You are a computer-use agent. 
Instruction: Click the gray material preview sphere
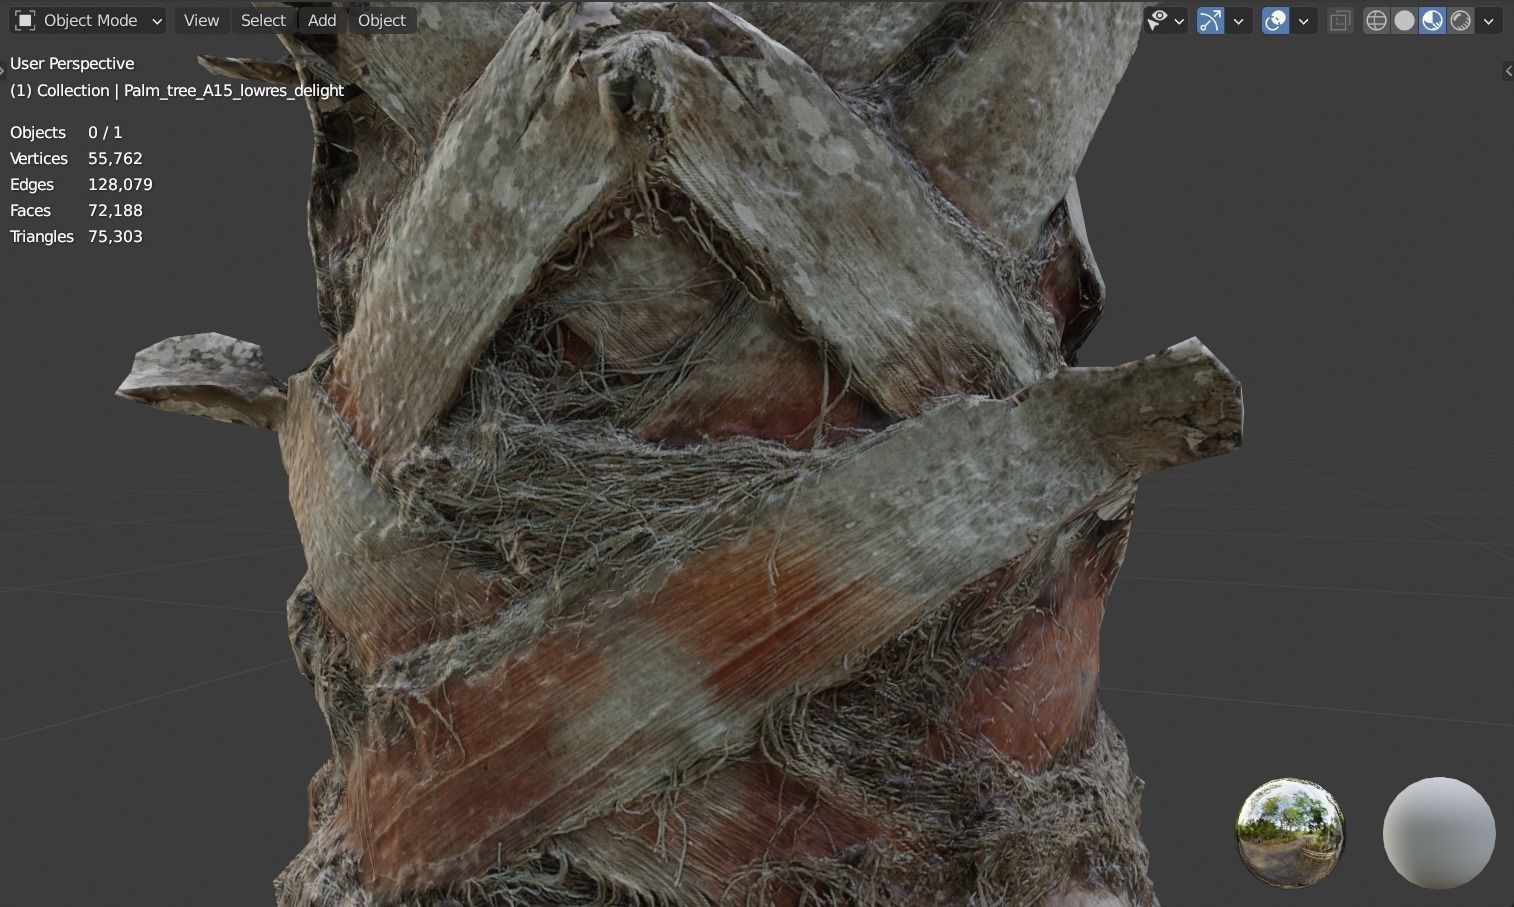coord(1439,832)
